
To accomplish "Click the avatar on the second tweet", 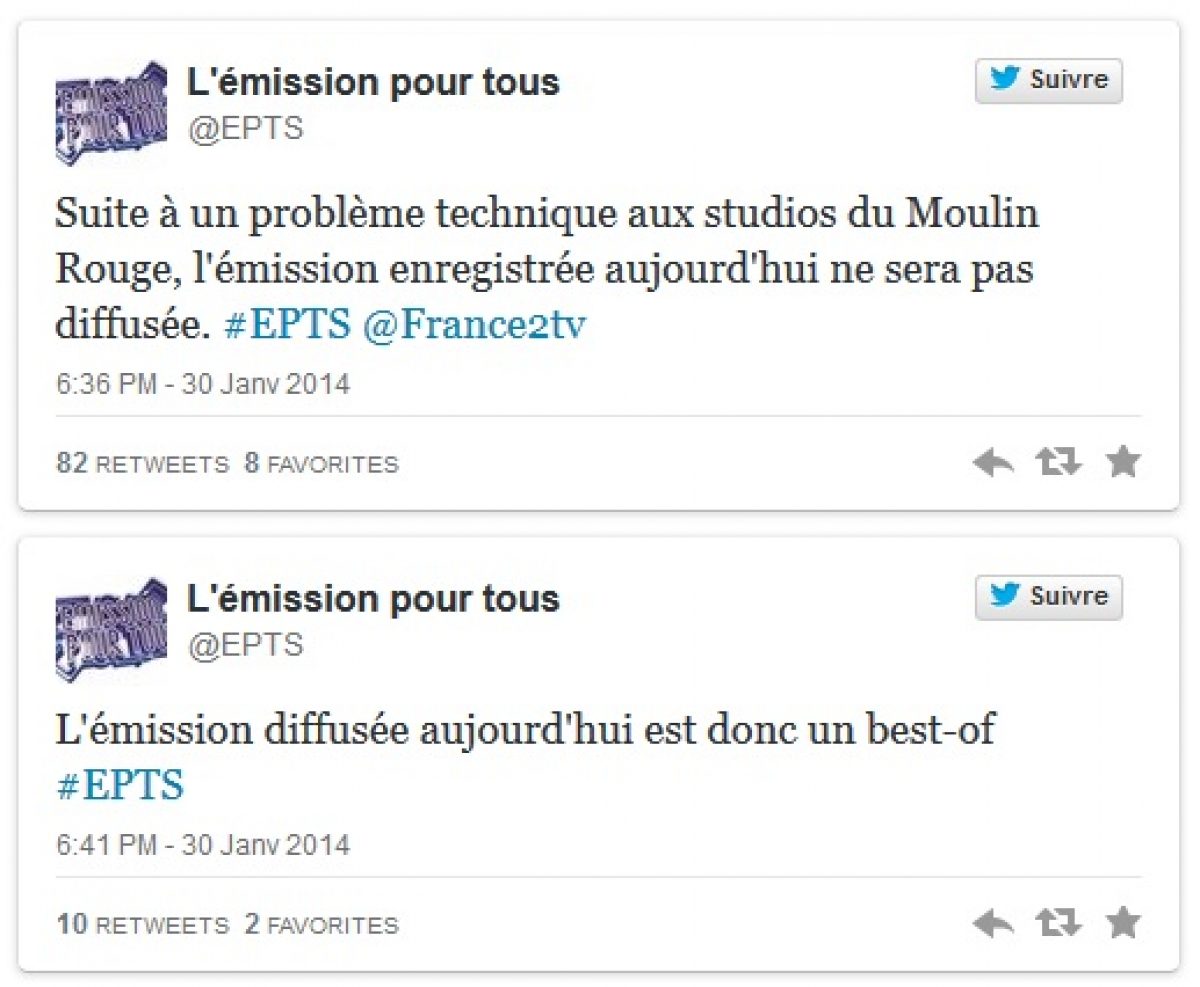I will click(111, 629).
